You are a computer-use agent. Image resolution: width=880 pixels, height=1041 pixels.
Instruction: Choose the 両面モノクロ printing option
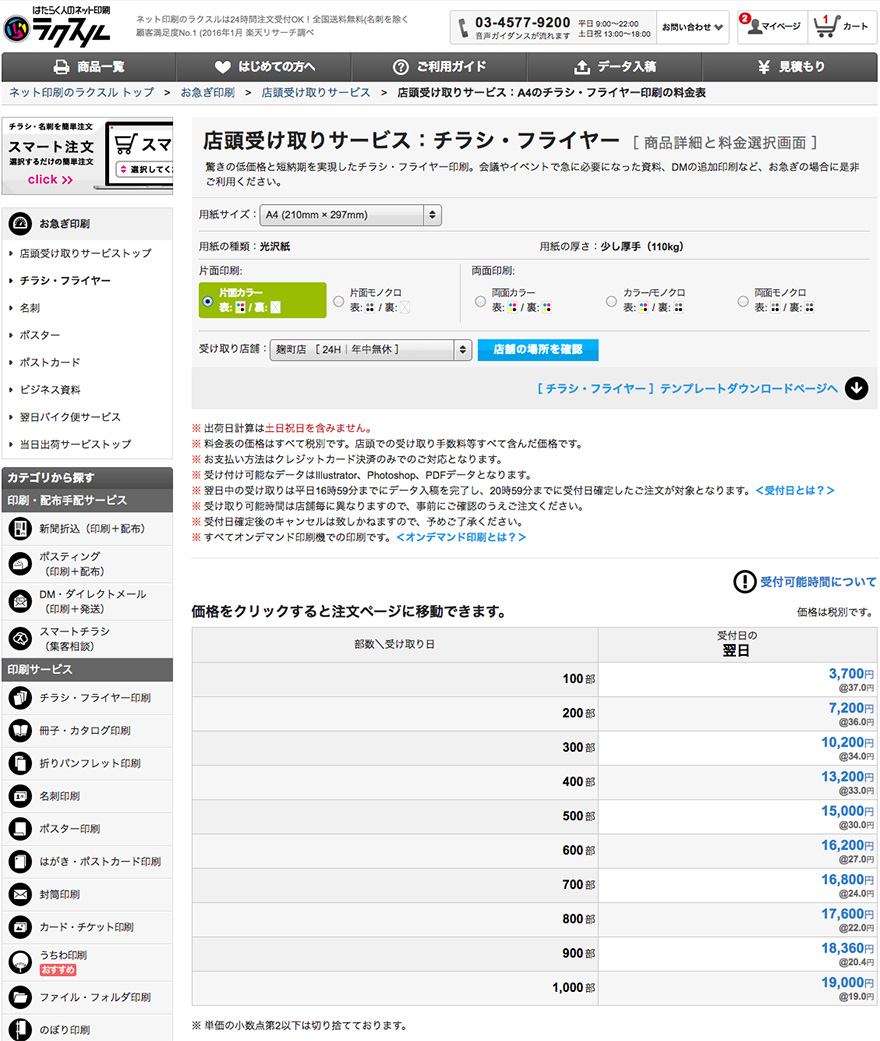coord(743,300)
